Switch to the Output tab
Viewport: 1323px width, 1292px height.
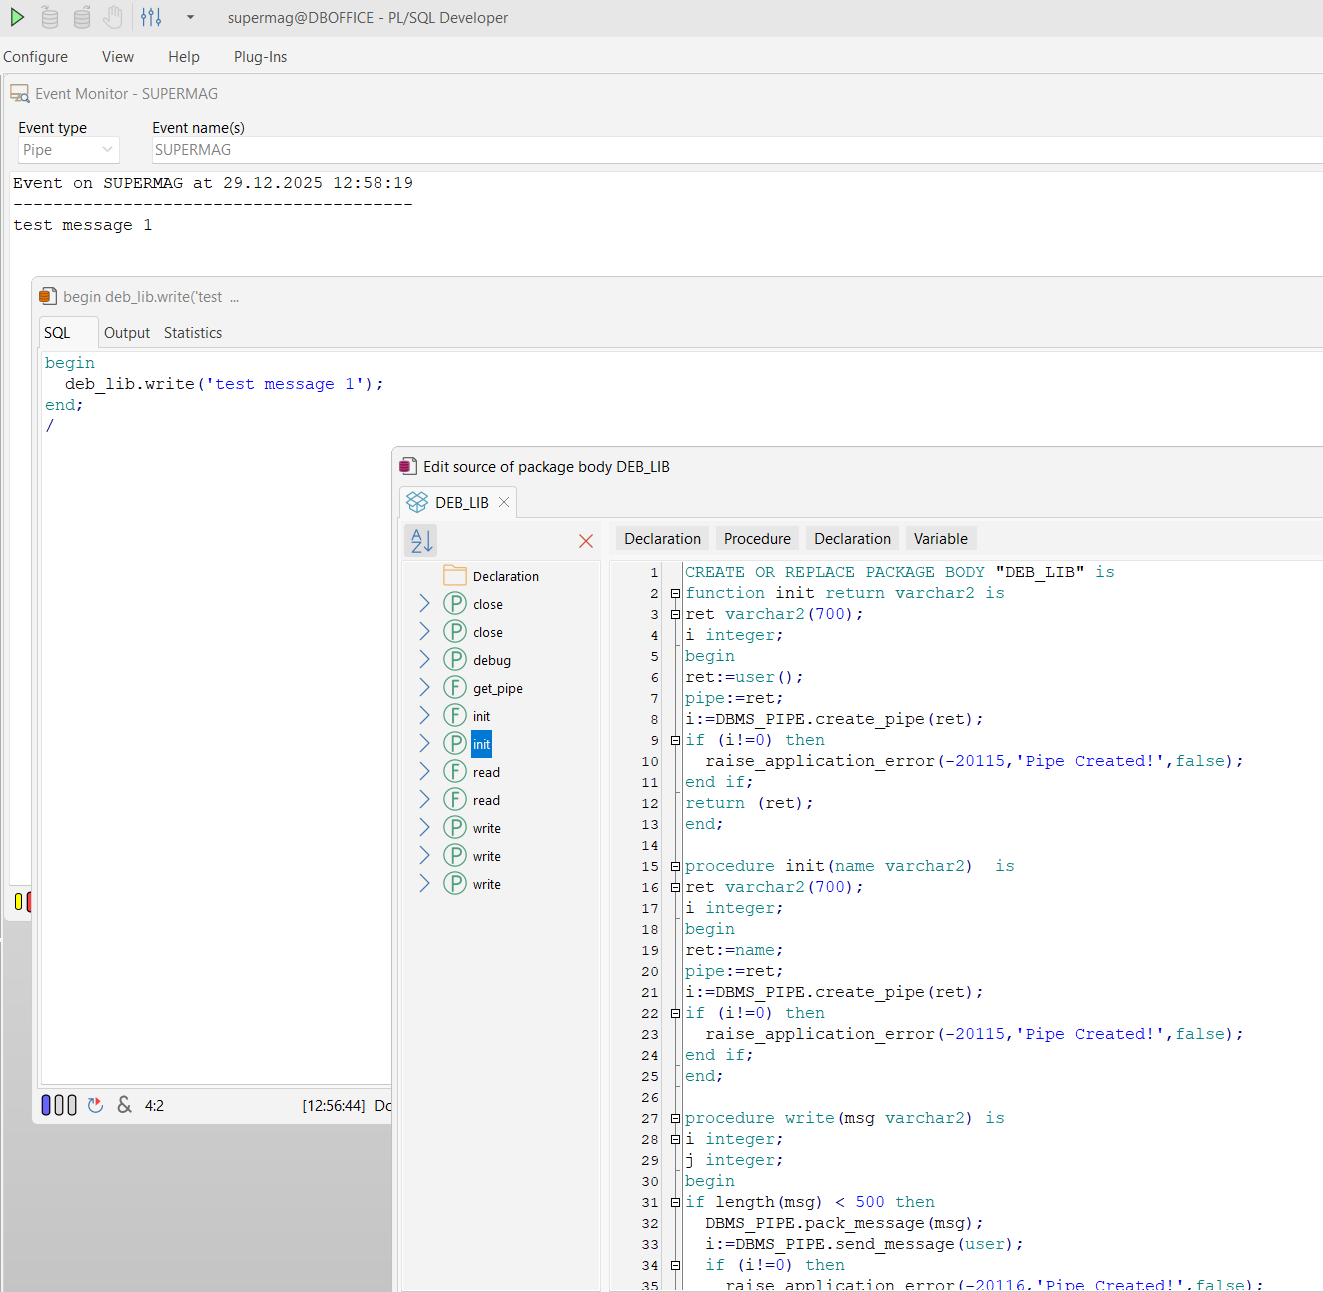(126, 333)
